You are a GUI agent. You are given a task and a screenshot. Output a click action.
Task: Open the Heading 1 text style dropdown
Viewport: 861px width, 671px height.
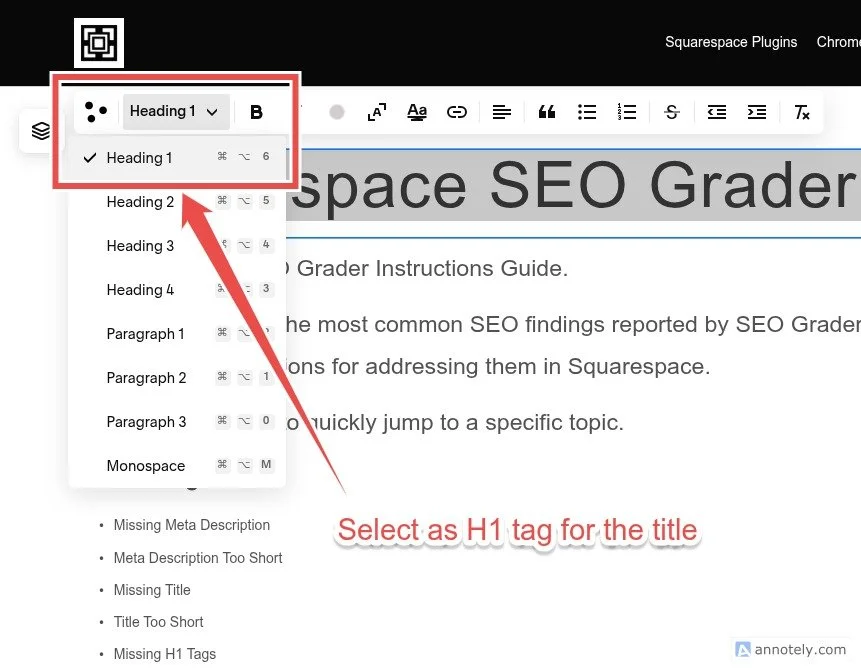[x=176, y=111]
